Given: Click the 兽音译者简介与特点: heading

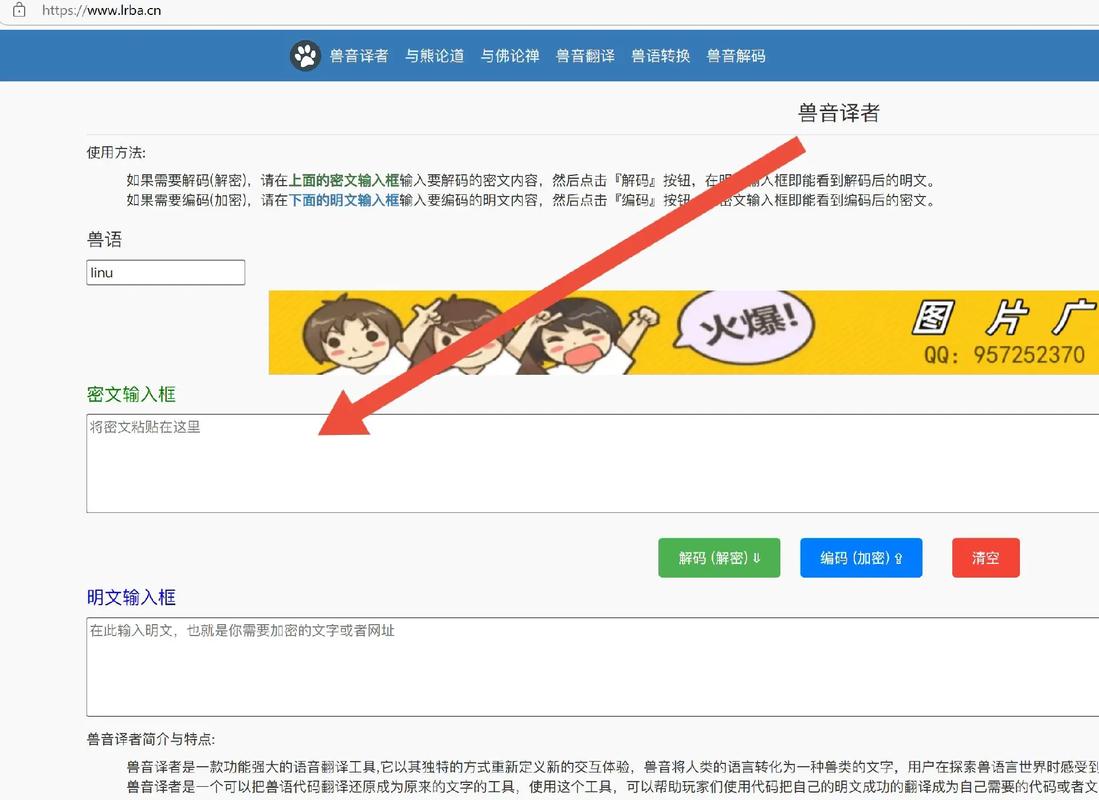Looking at the screenshot, I should click(151, 739).
